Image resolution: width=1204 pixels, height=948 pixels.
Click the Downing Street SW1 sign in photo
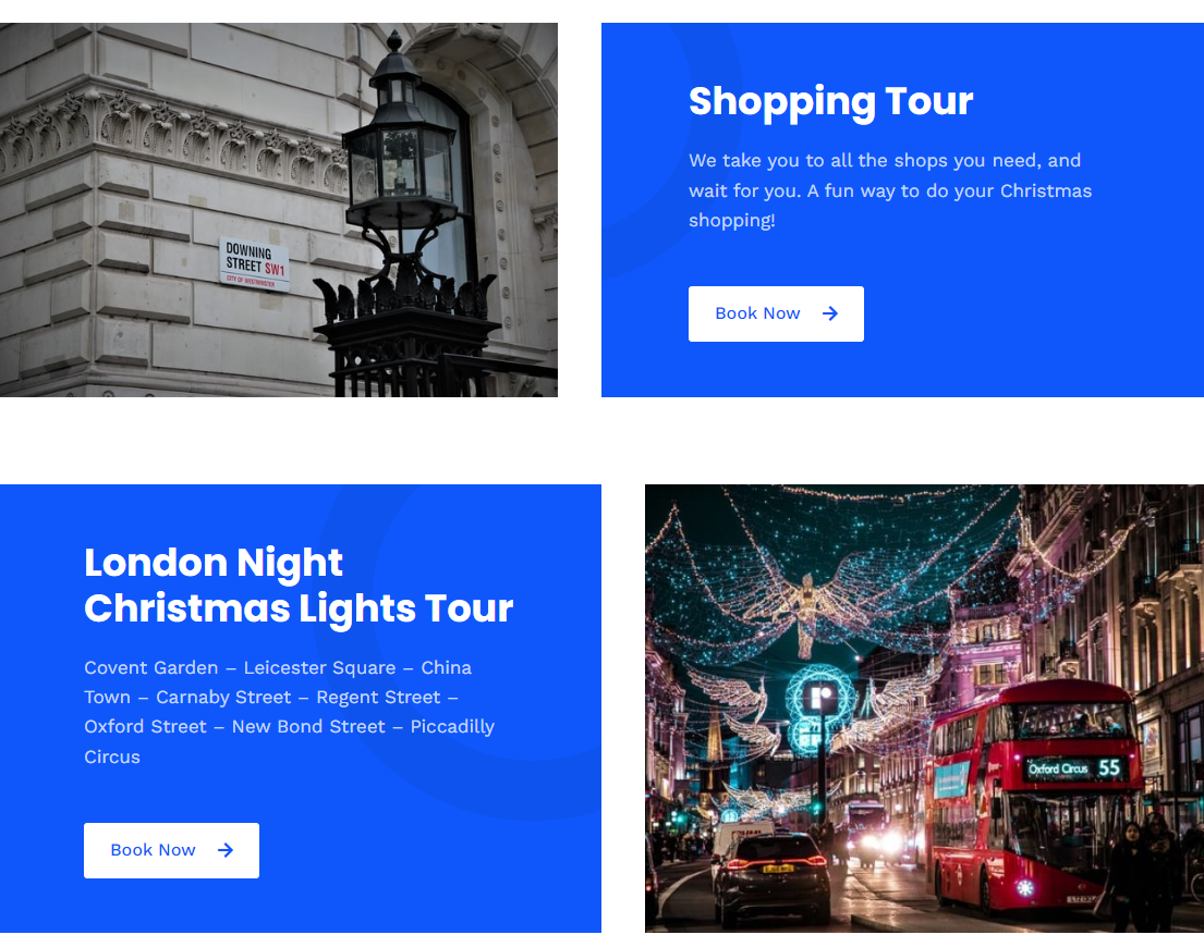pos(255,263)
